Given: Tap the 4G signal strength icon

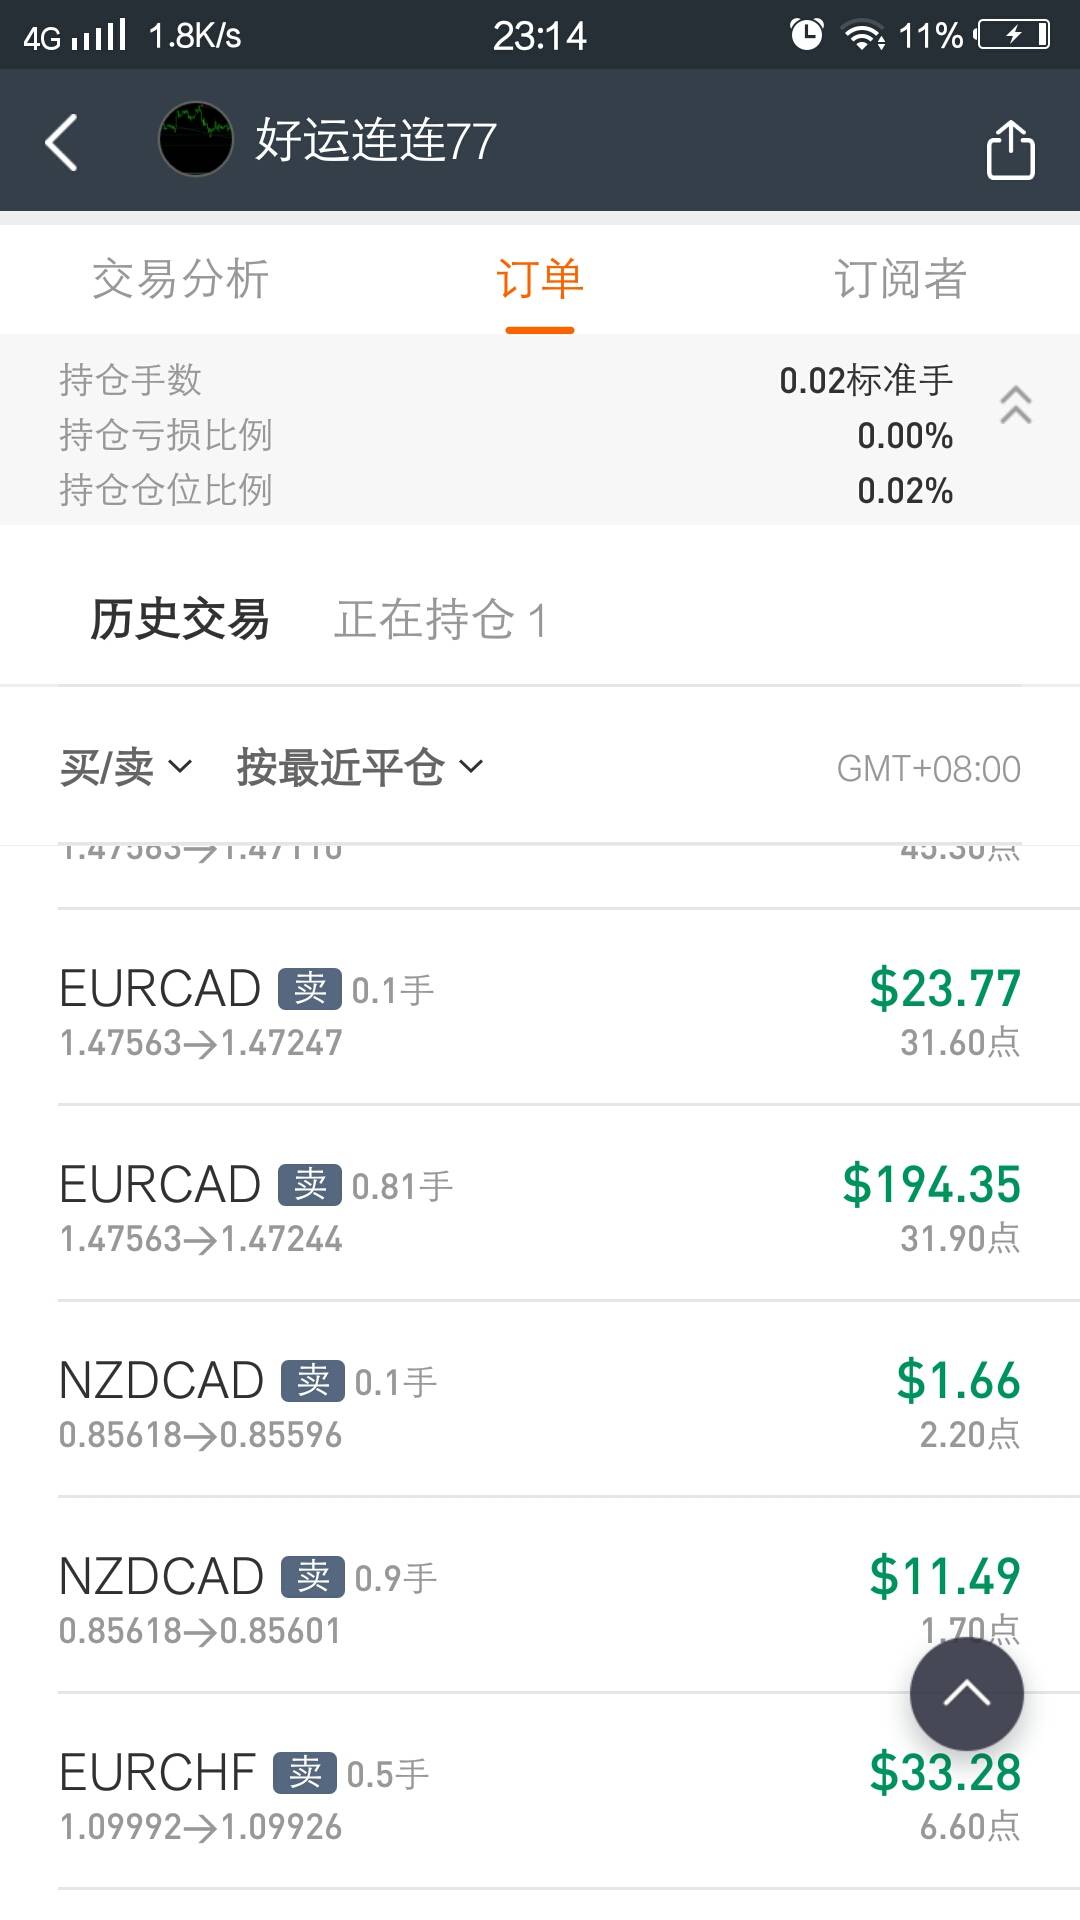Looking at the screenshot, I should 75,36.
